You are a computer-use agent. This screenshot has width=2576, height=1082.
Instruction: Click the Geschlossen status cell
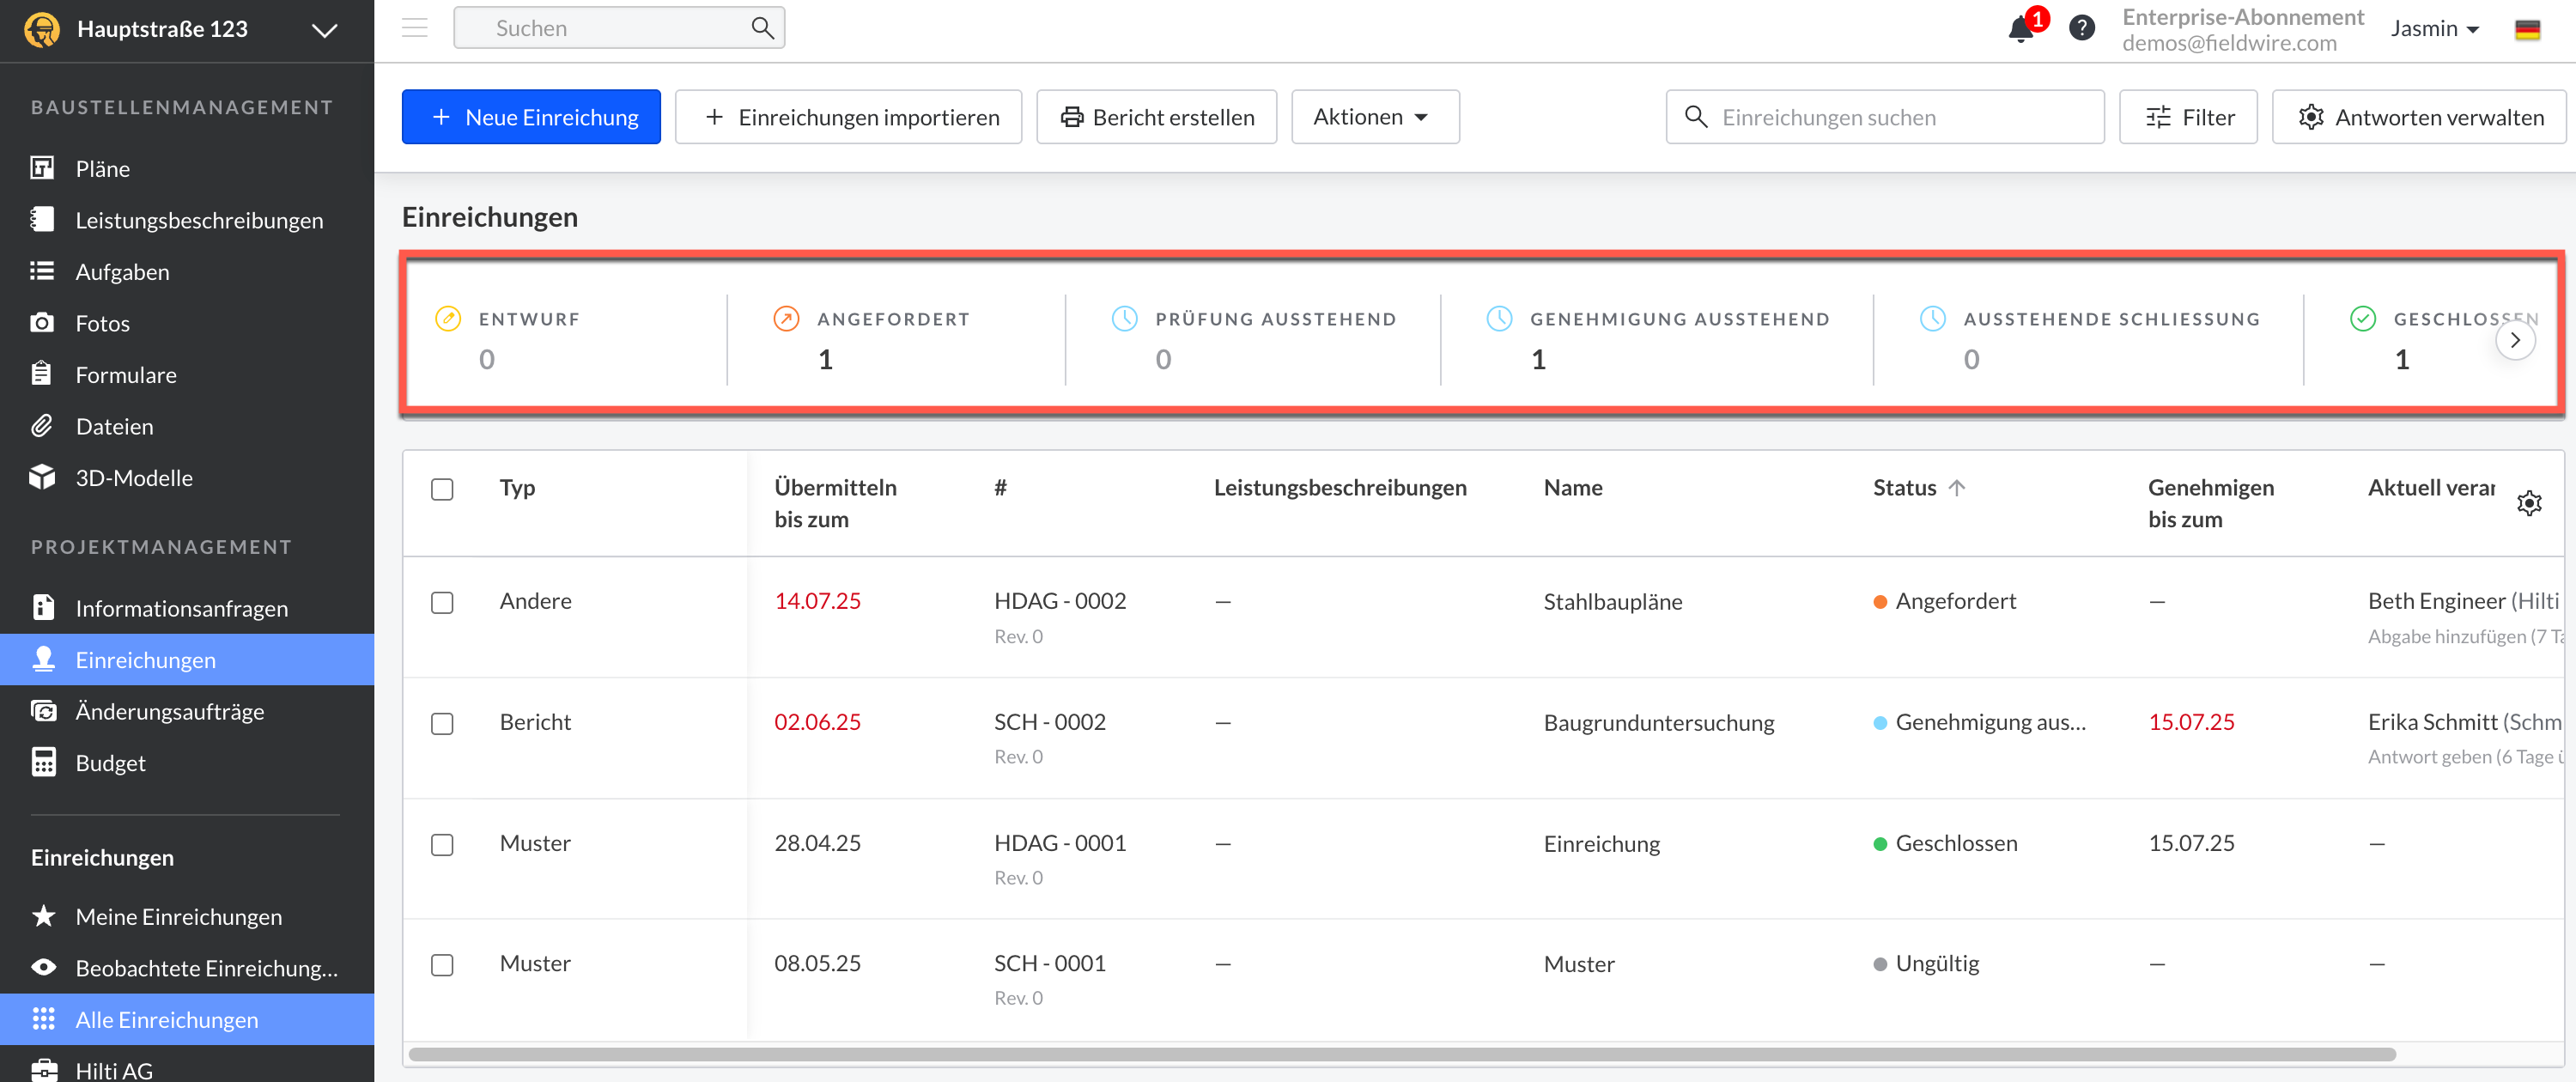pyautogui.click(x=1945, y=843)
